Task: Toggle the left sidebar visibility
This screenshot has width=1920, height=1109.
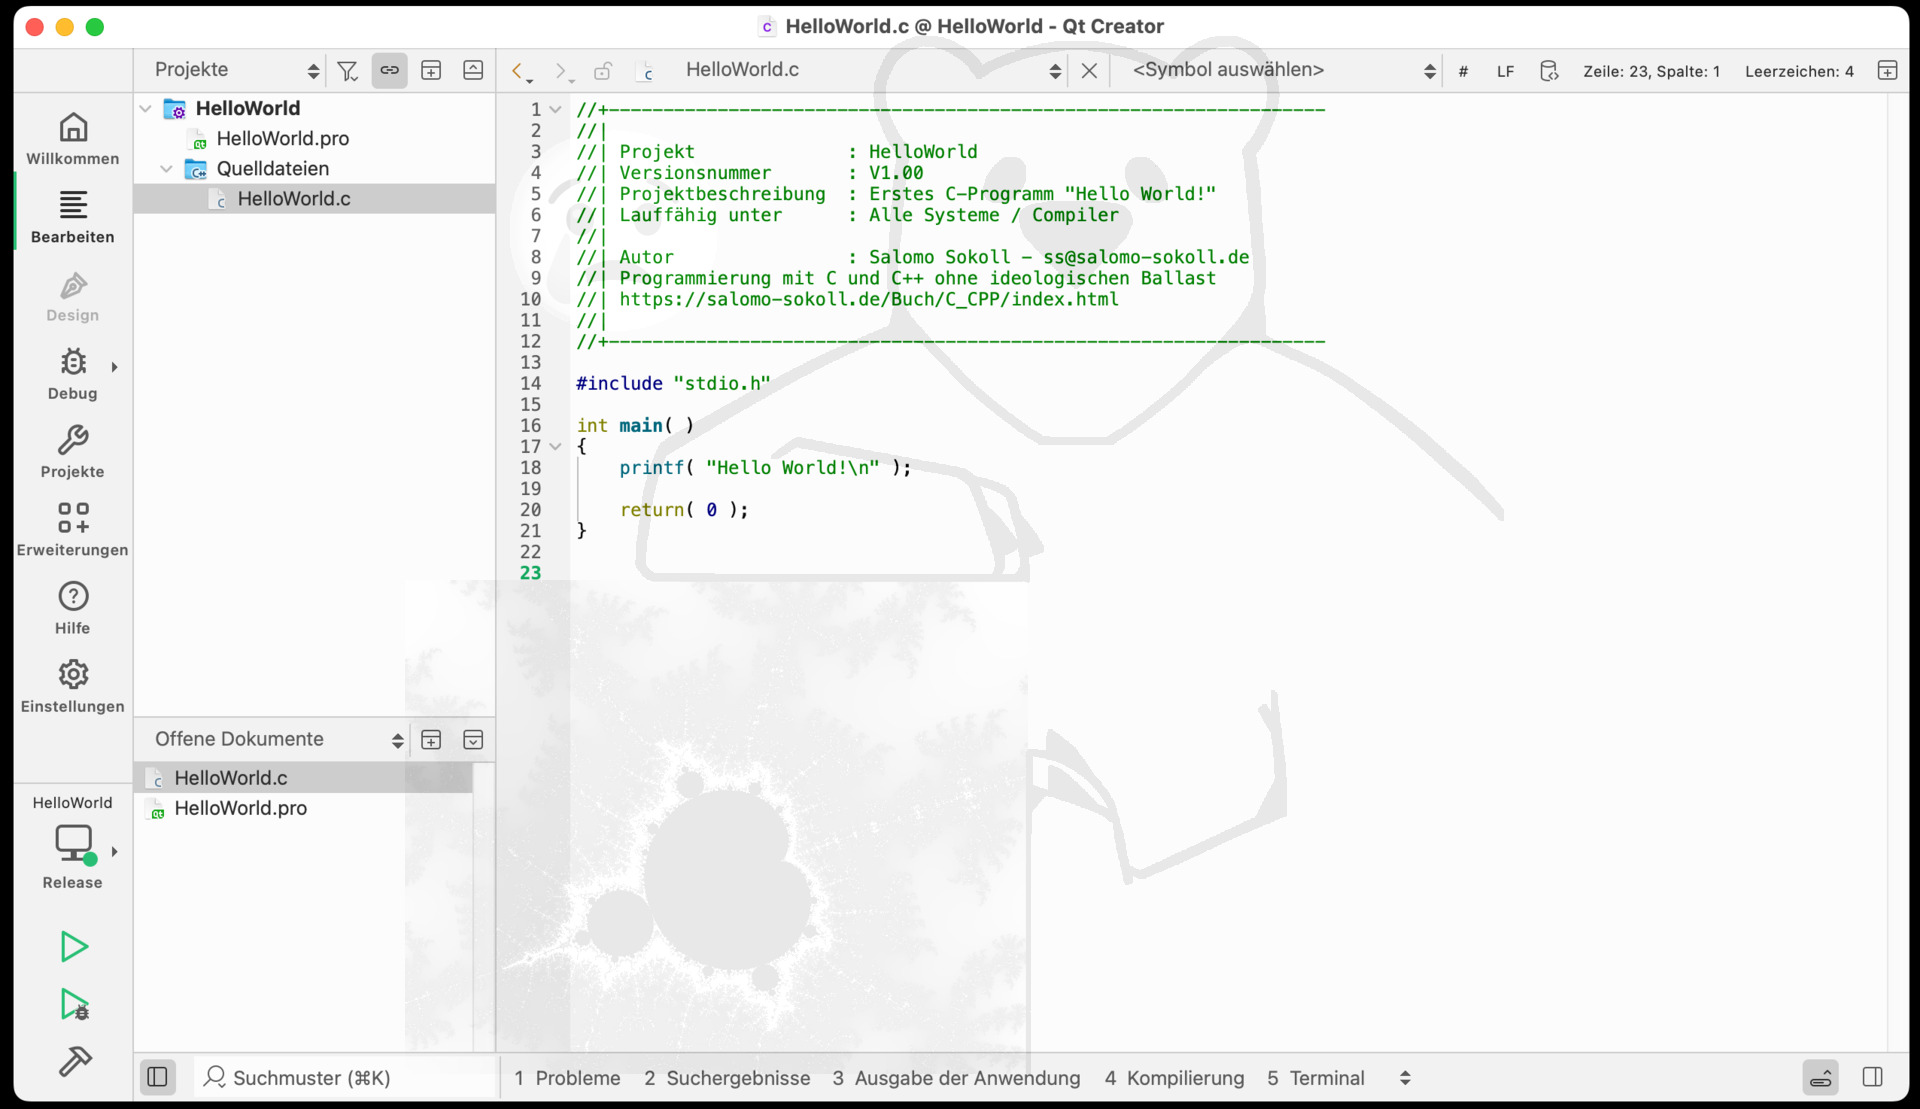Action: pos(157,1077)
